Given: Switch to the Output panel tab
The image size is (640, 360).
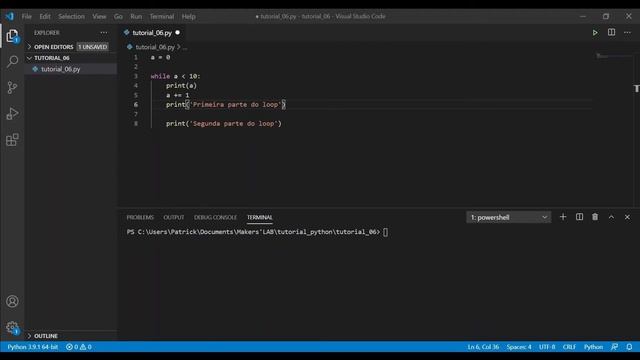Looking at the screenshot, I should click(x=174, y=217).
